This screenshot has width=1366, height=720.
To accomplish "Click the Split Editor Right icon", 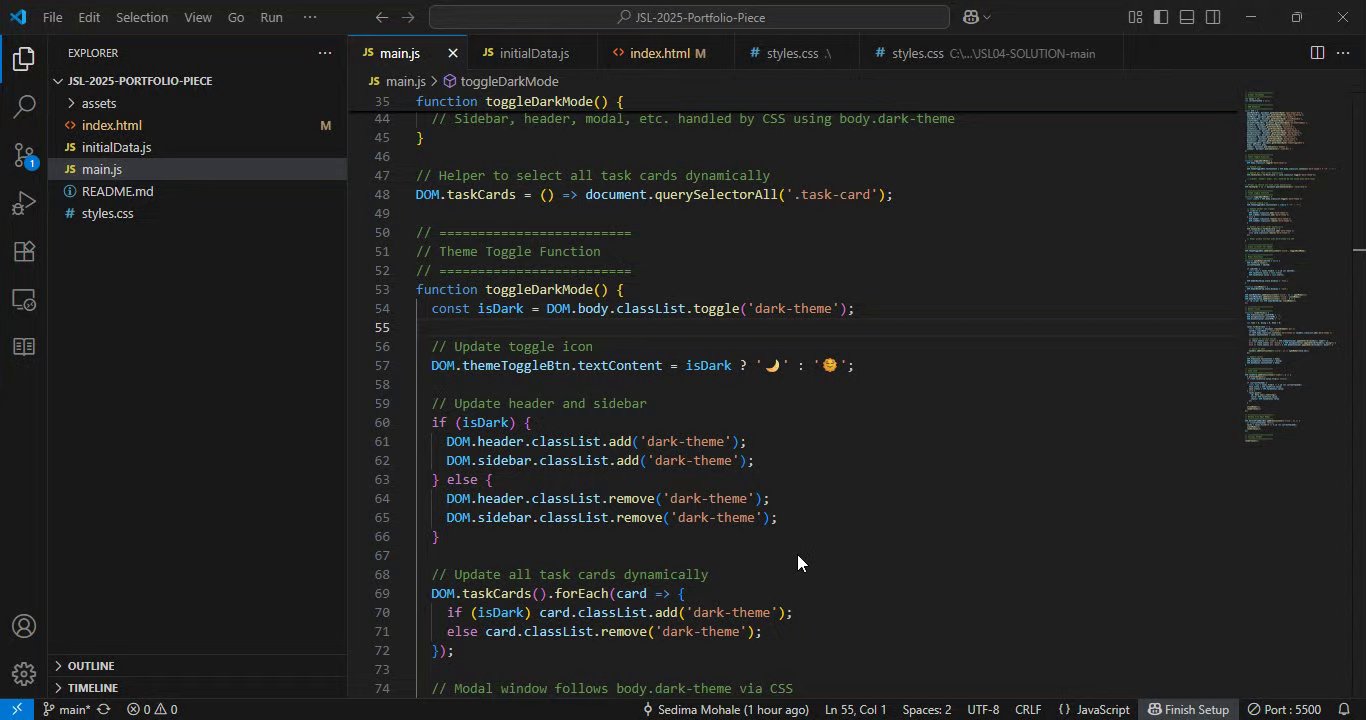I will [x=1317, y=53].
